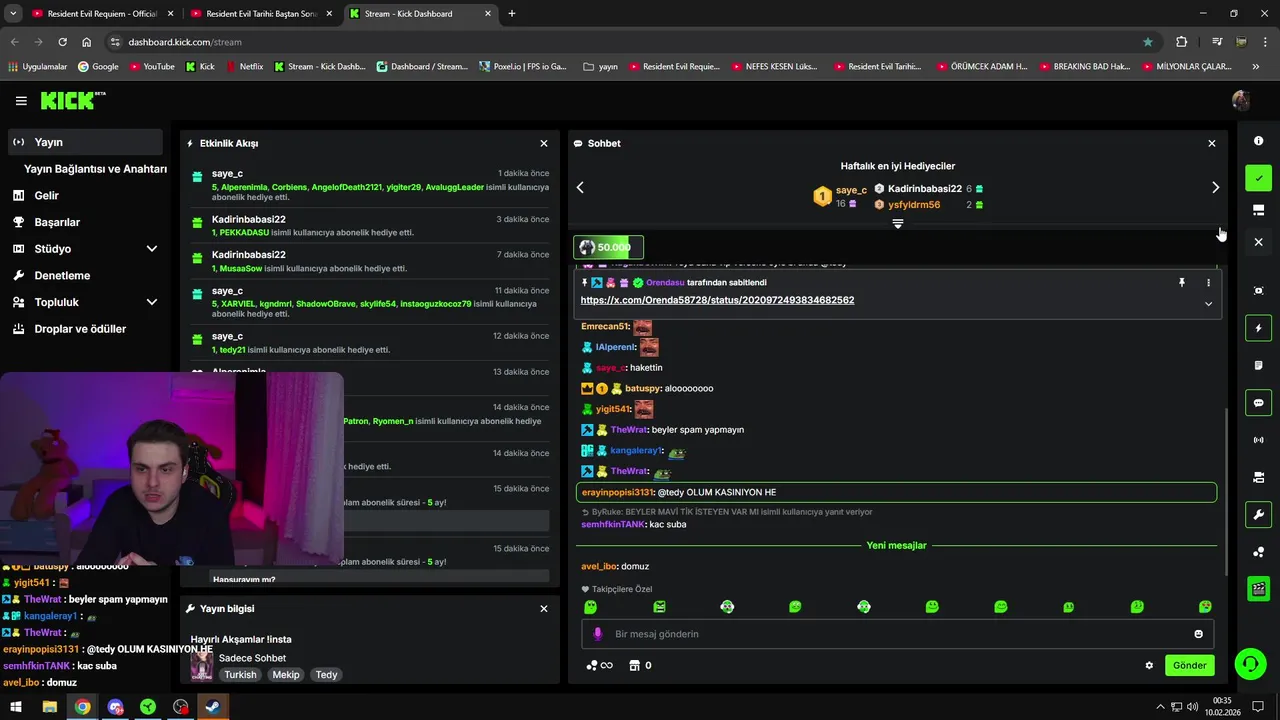Open the Netflix bookmark

click(244, 67)
